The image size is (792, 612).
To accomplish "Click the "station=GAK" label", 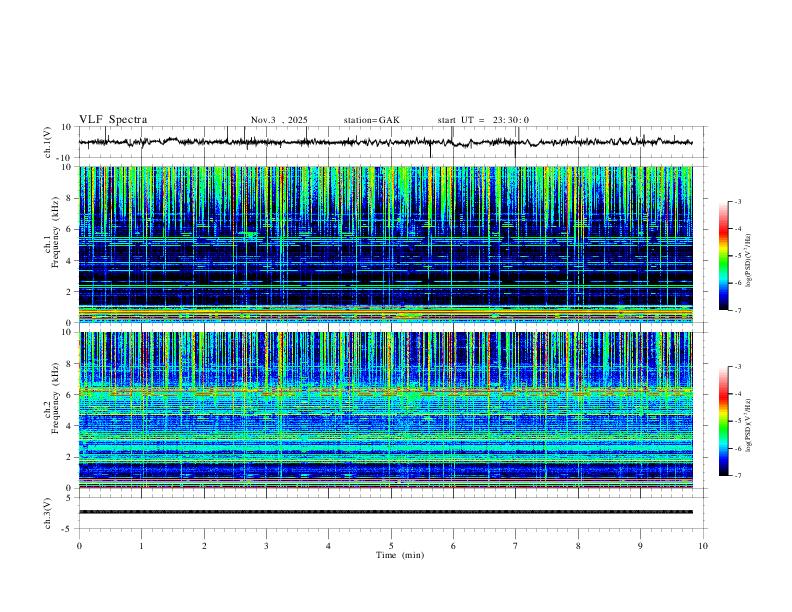I will point(371,120).
